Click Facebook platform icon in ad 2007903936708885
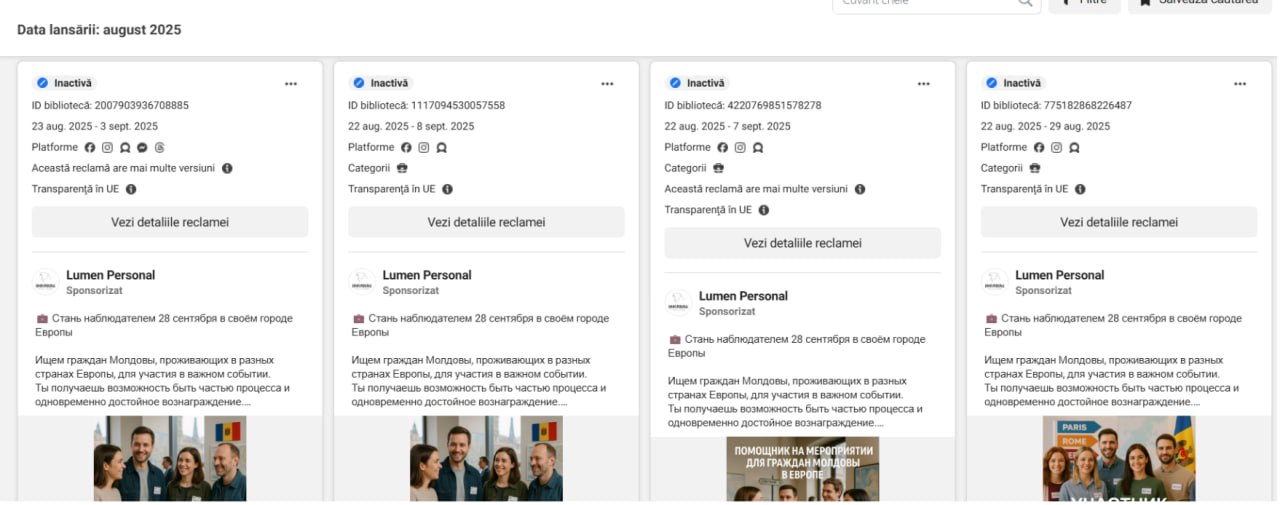 90,147
